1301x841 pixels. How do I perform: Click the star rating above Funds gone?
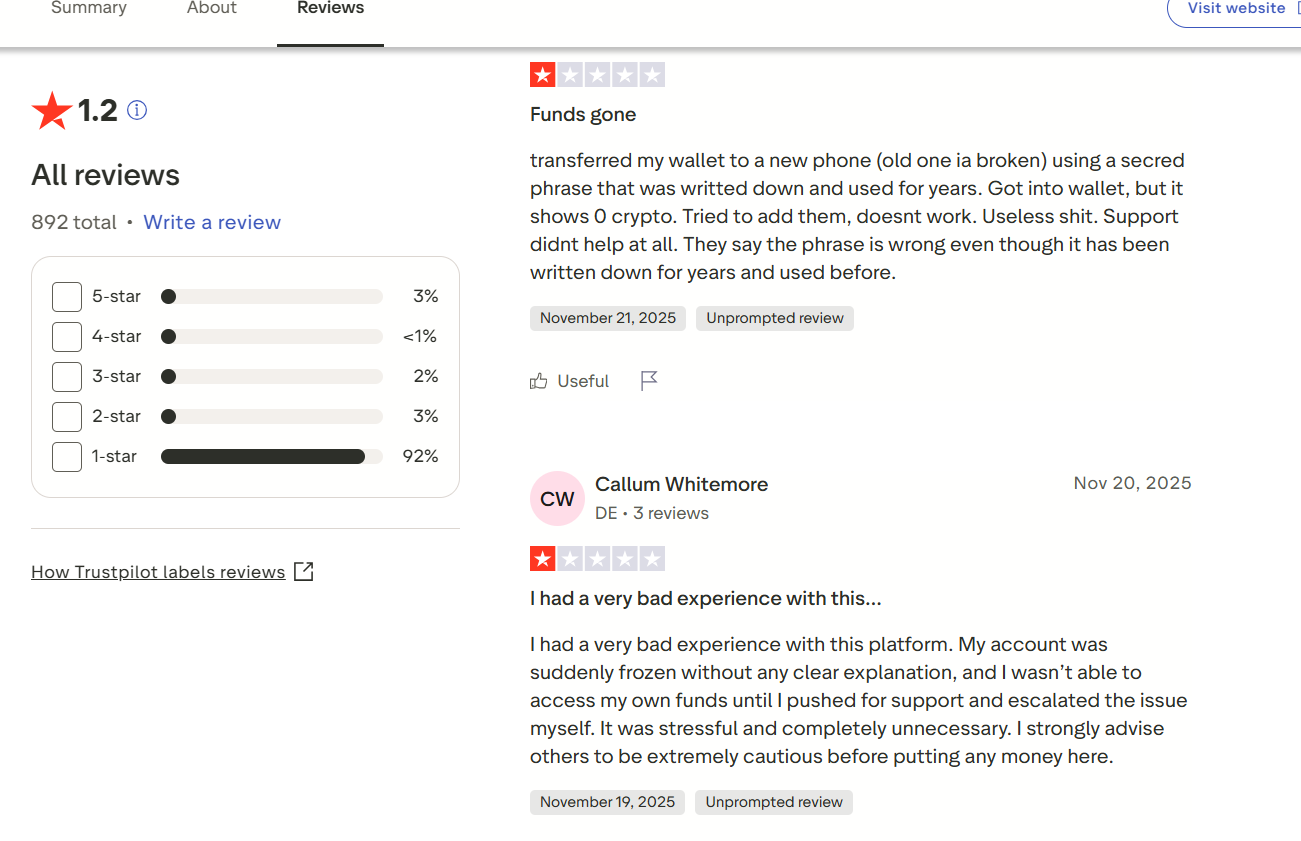point(597,75)
